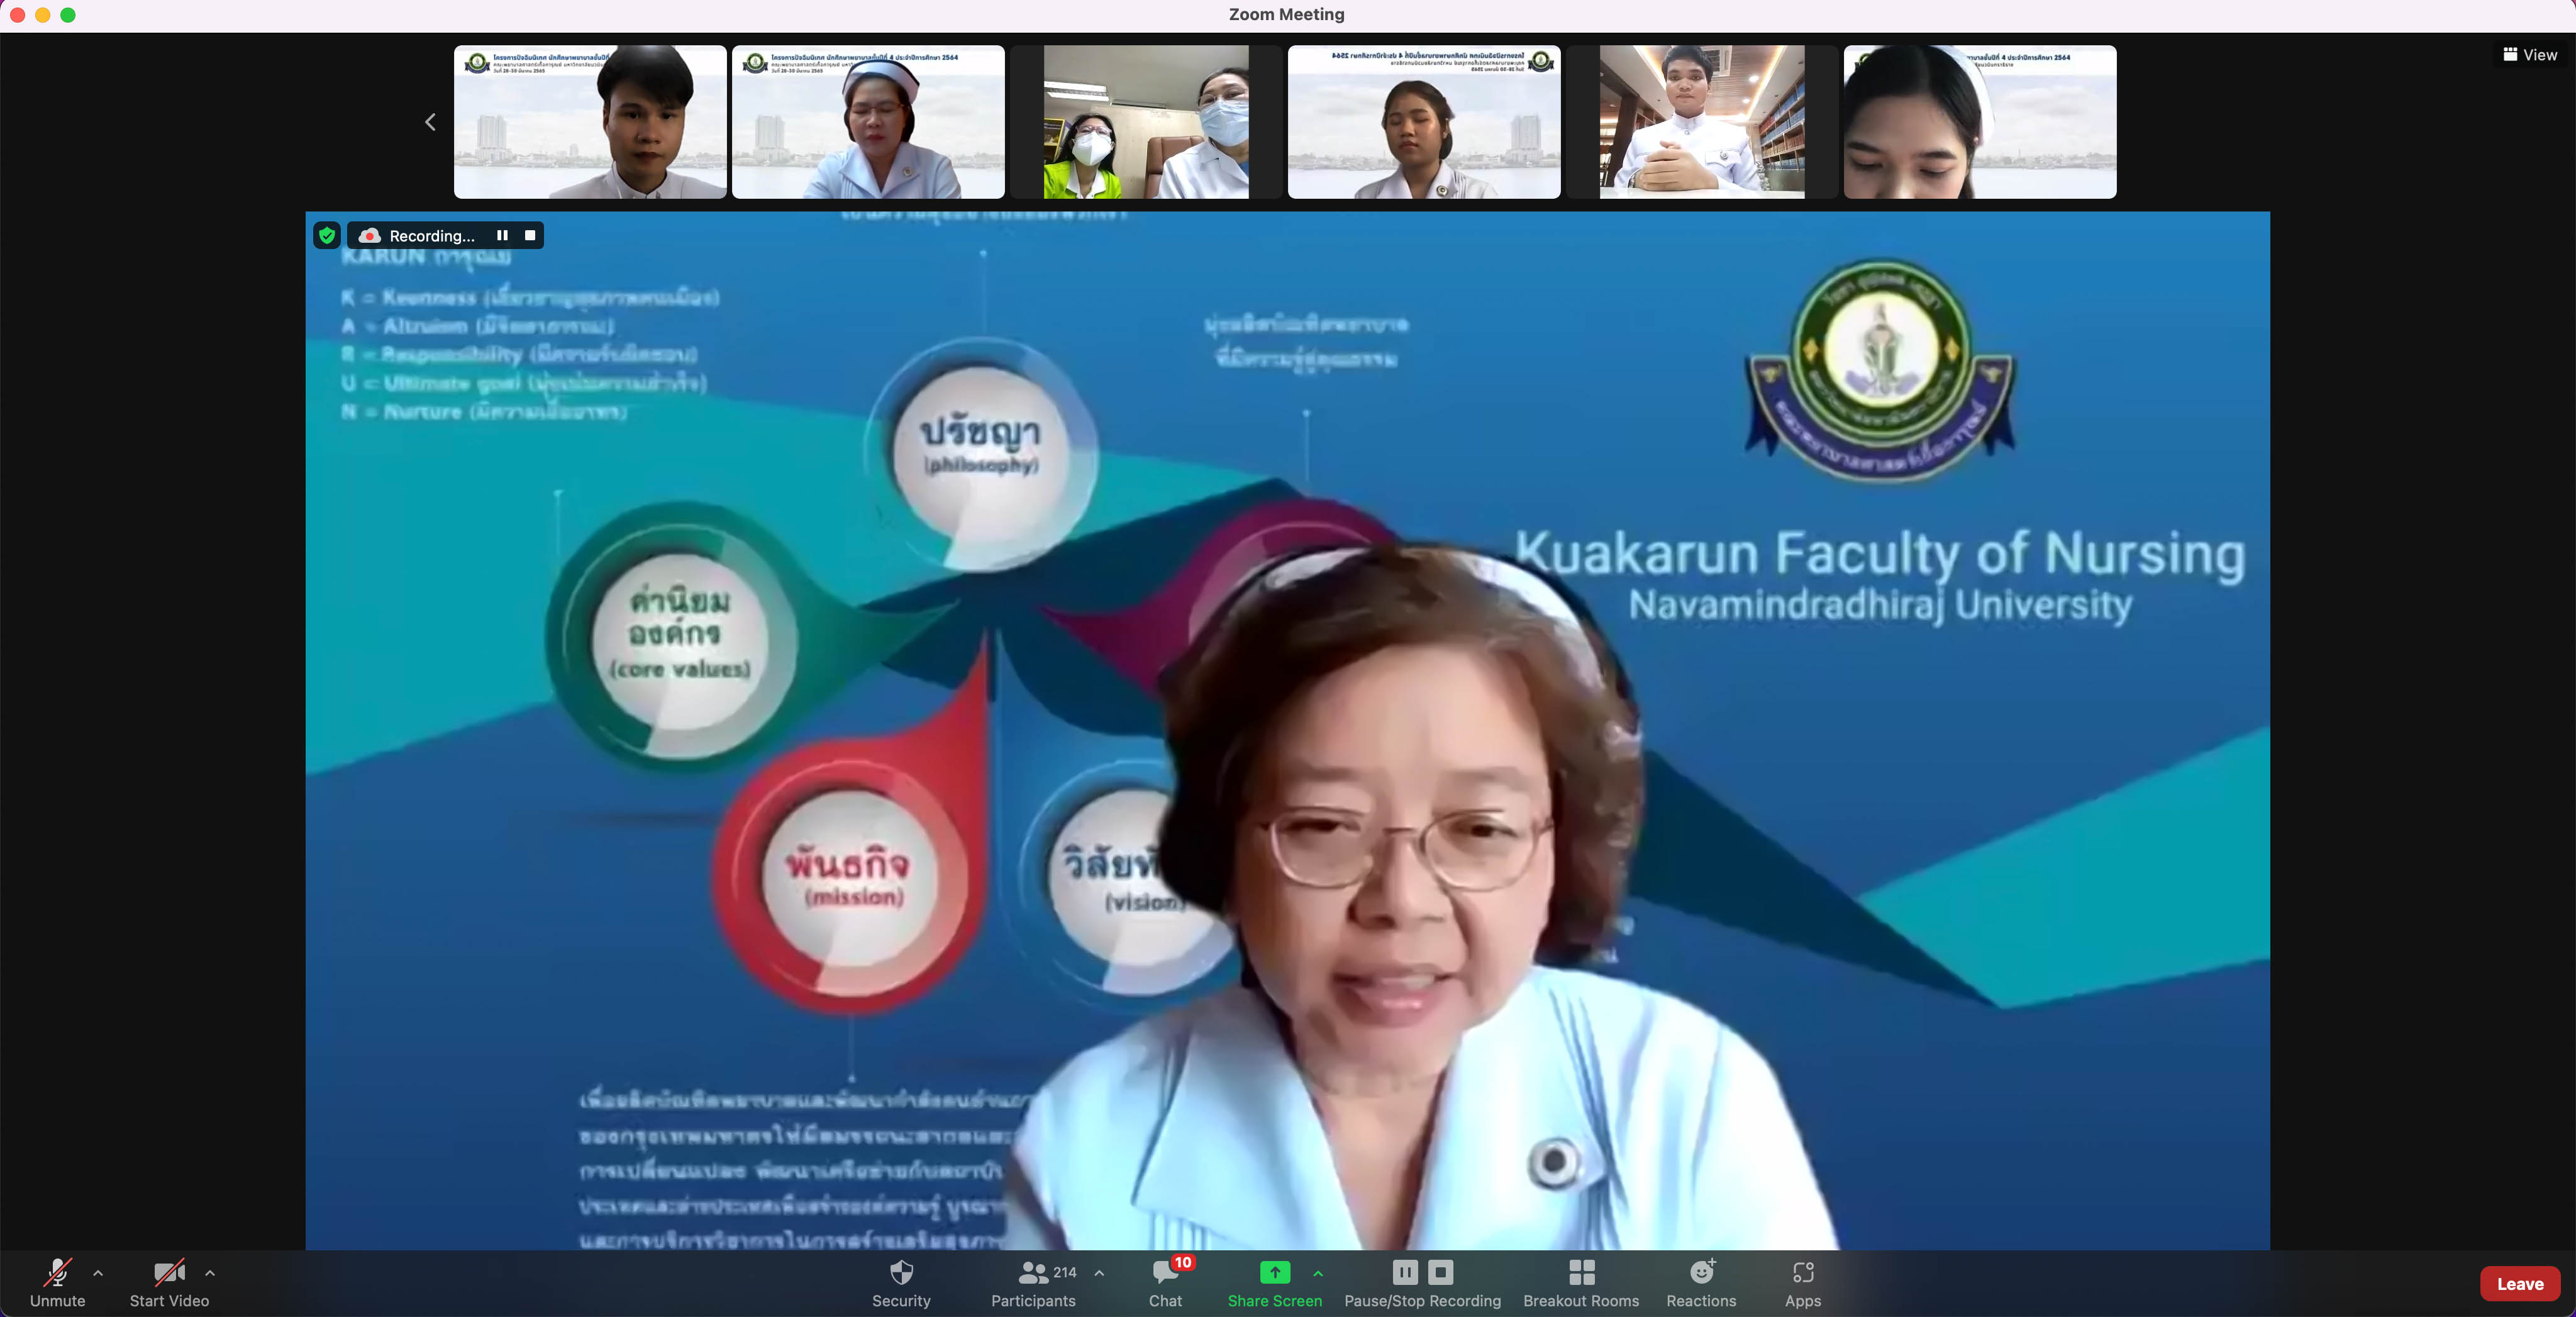This screenshot has height=1317, width=2576.
Task: Minimize the Zoom window with yellow button
Action: point(43,15)
